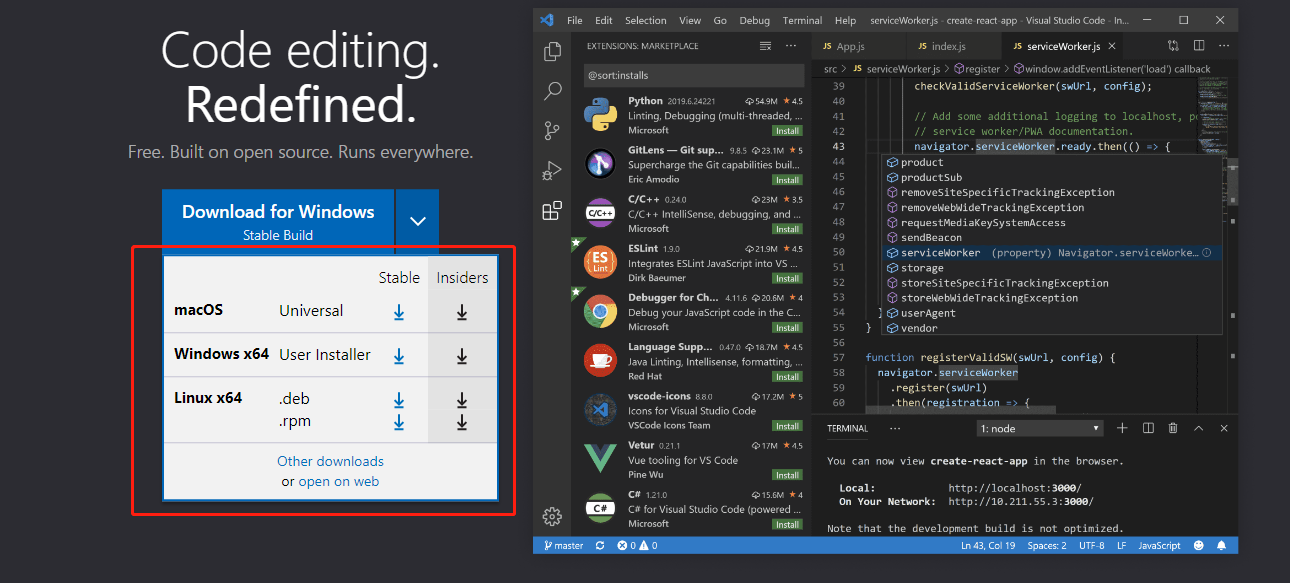Open the editor more actions ellipsis
The height and width of the screenshot is (583, 1290).
[1223, 46]
